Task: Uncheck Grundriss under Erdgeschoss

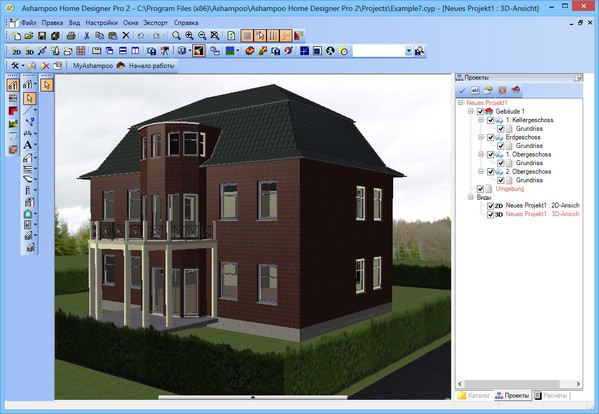Action: [501, 146]
